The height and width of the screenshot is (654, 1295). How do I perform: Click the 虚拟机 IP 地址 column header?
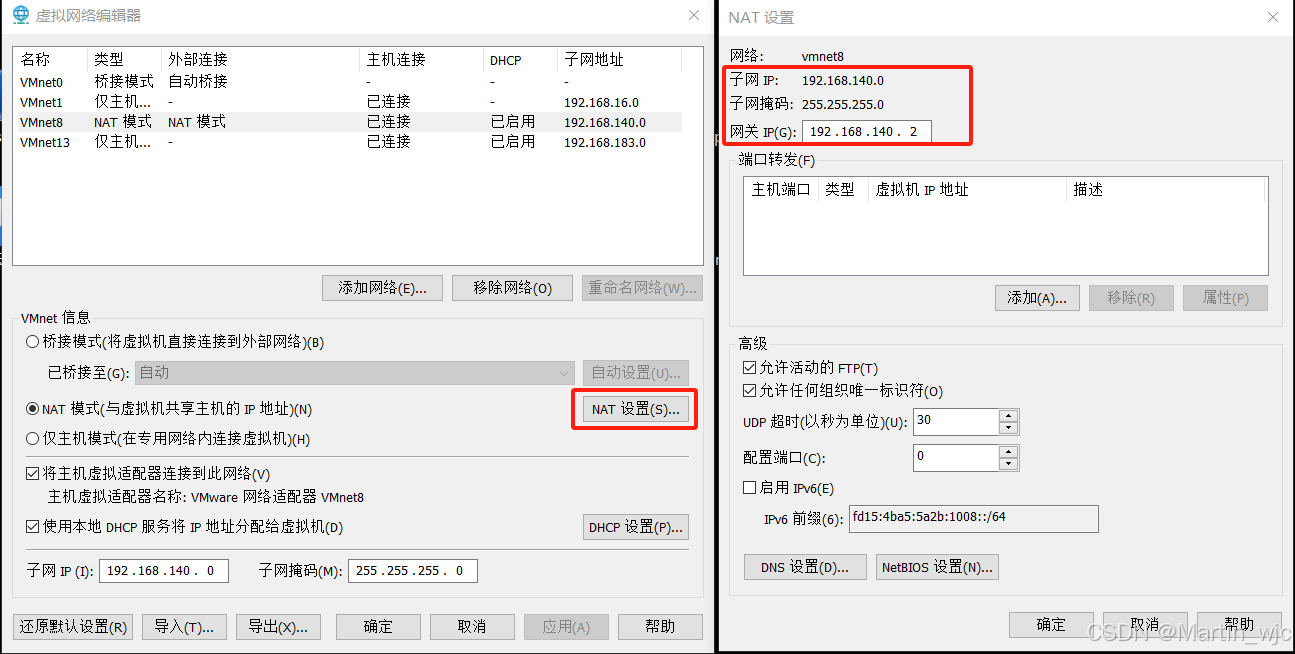click(x=967, y=190)
